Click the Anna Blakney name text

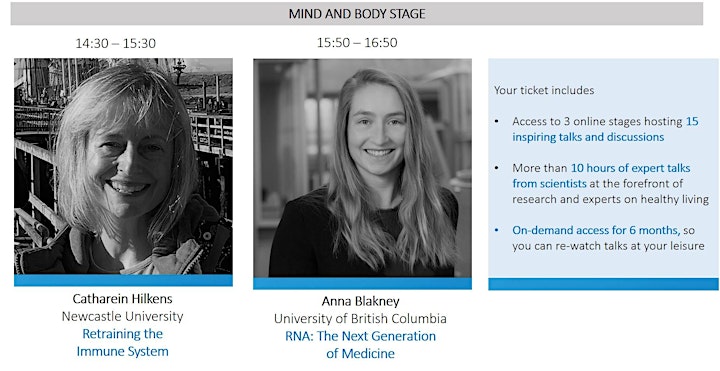pos(360,301)
